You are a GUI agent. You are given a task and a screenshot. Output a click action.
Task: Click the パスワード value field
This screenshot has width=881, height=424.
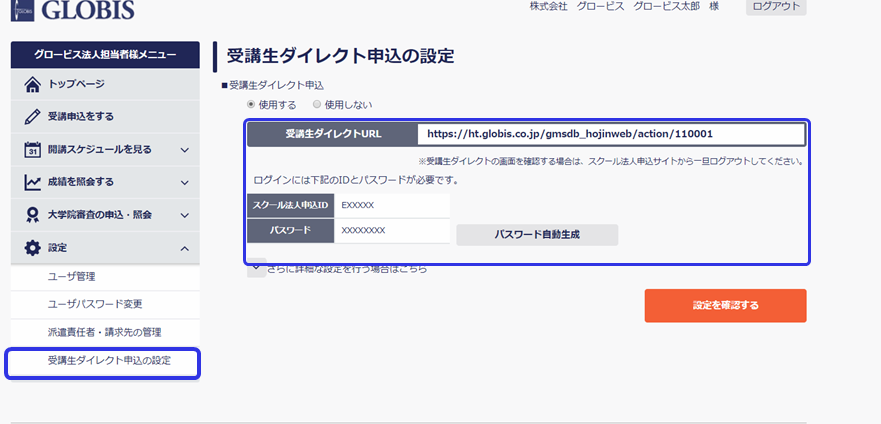pos(392,231)
